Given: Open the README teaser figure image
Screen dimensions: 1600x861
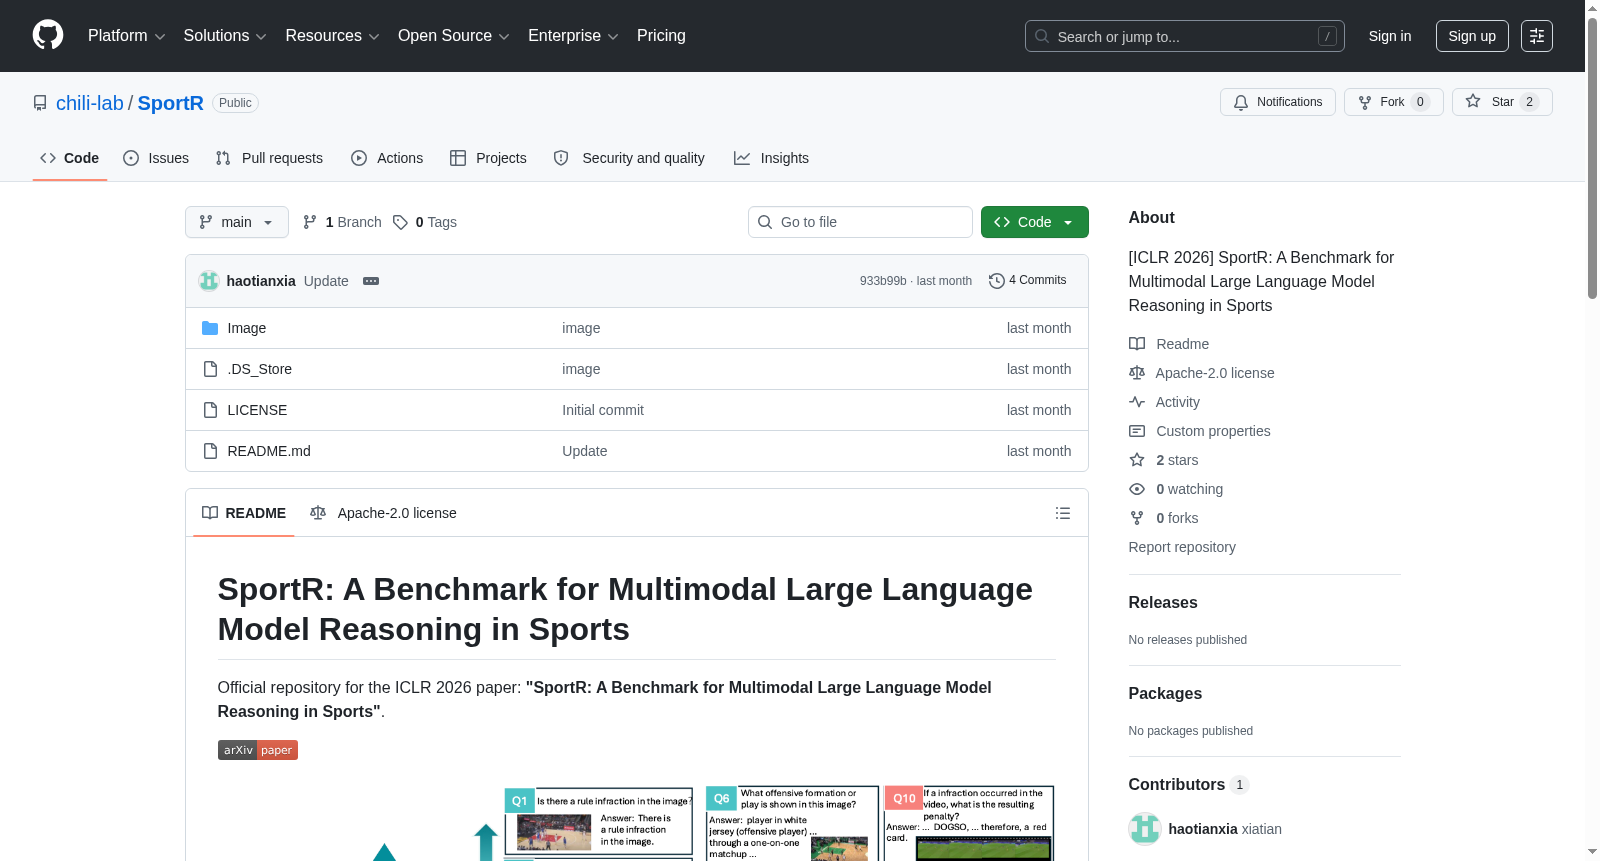Looking at the screenshot, I should click(x=637, y=822).
